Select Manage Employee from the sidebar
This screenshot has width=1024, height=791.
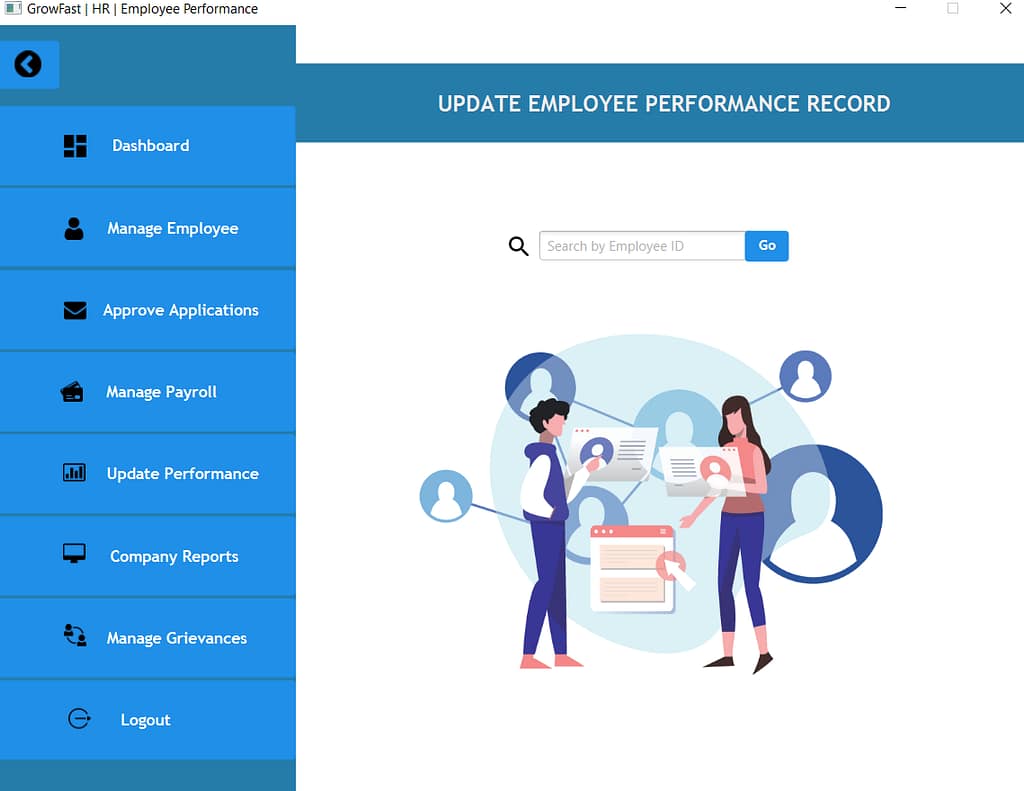click(x=172, y=229)
